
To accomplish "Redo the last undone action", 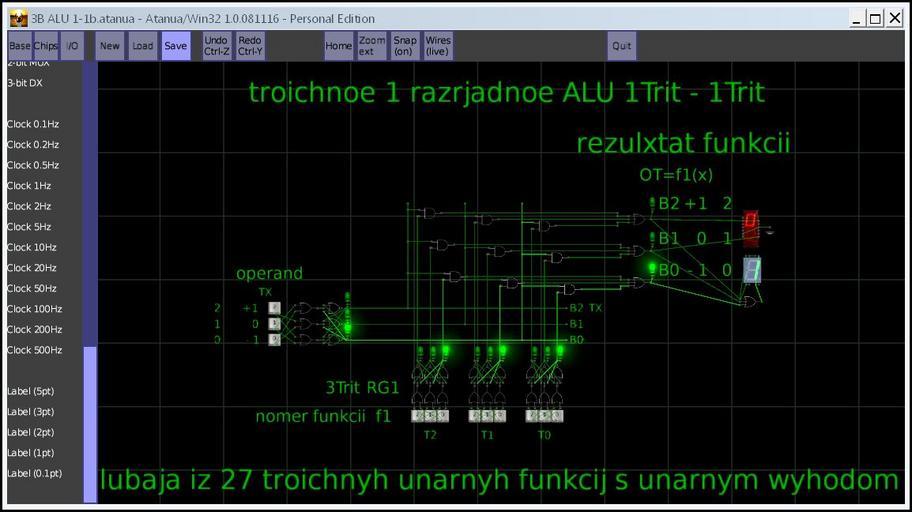I will [x=250, y=46].
